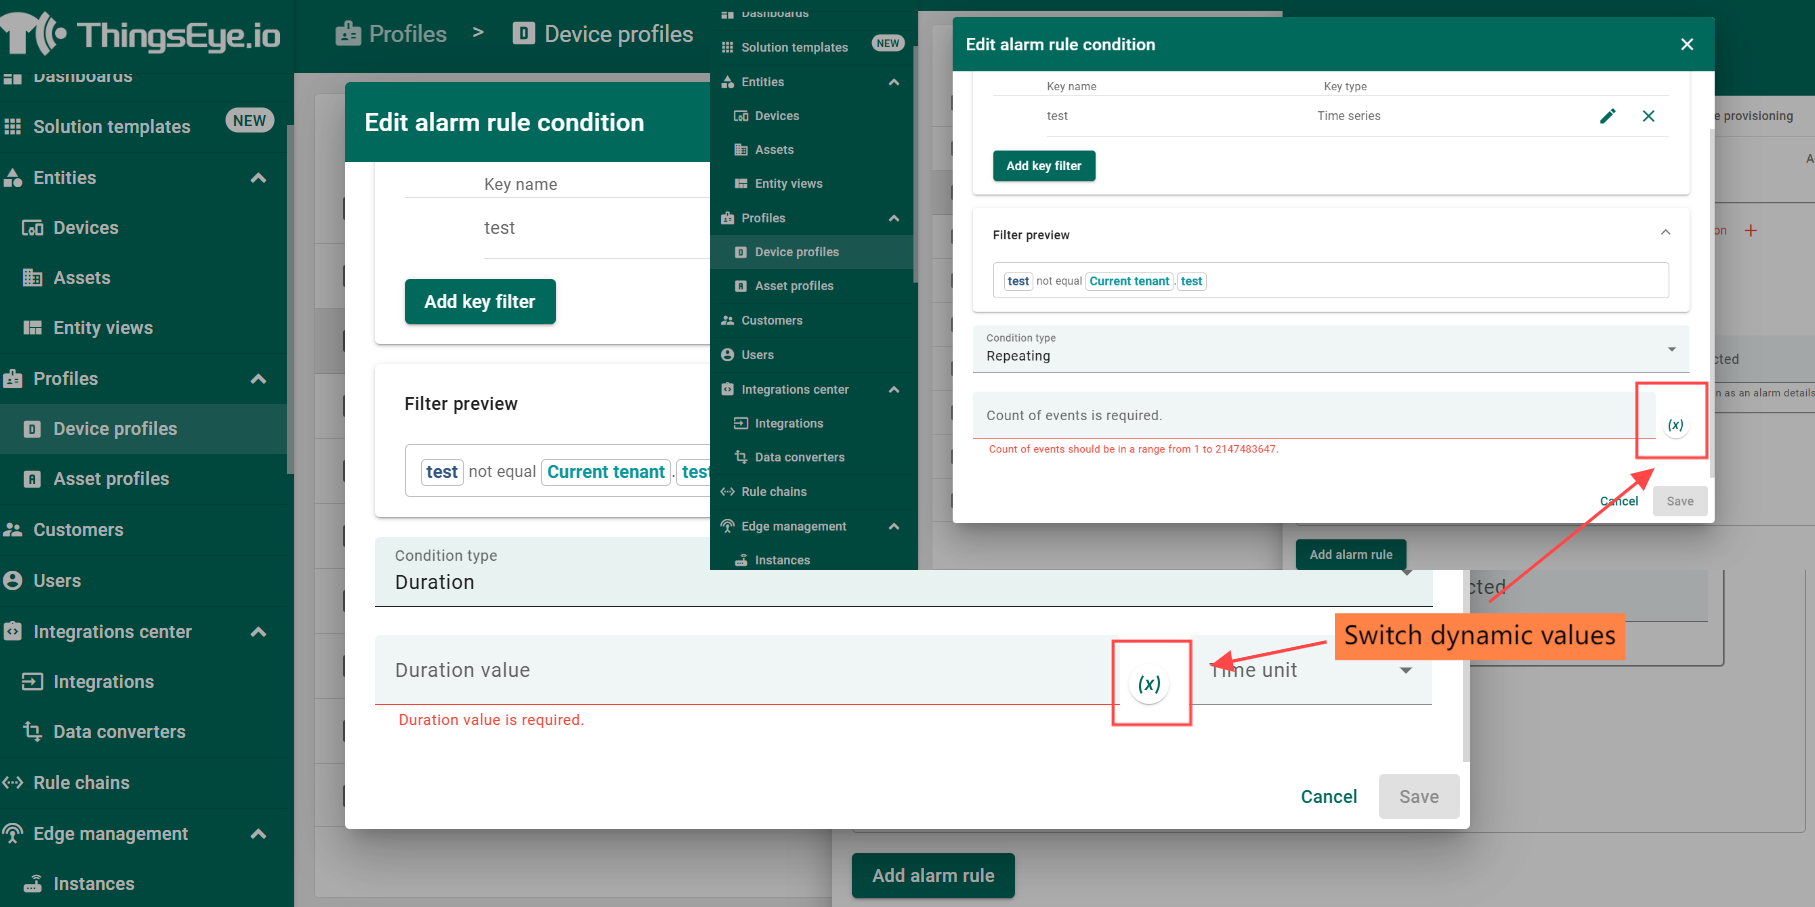
Task: Click Cancel in the Duration condition dialog
Action: point(1328,797)
